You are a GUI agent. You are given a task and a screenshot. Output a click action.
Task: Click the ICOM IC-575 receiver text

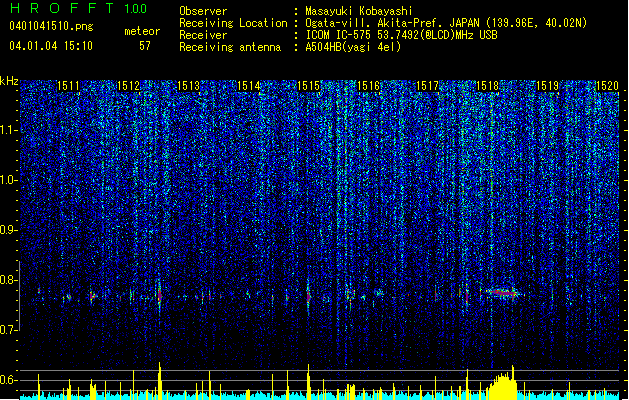[x=401, y=35]
